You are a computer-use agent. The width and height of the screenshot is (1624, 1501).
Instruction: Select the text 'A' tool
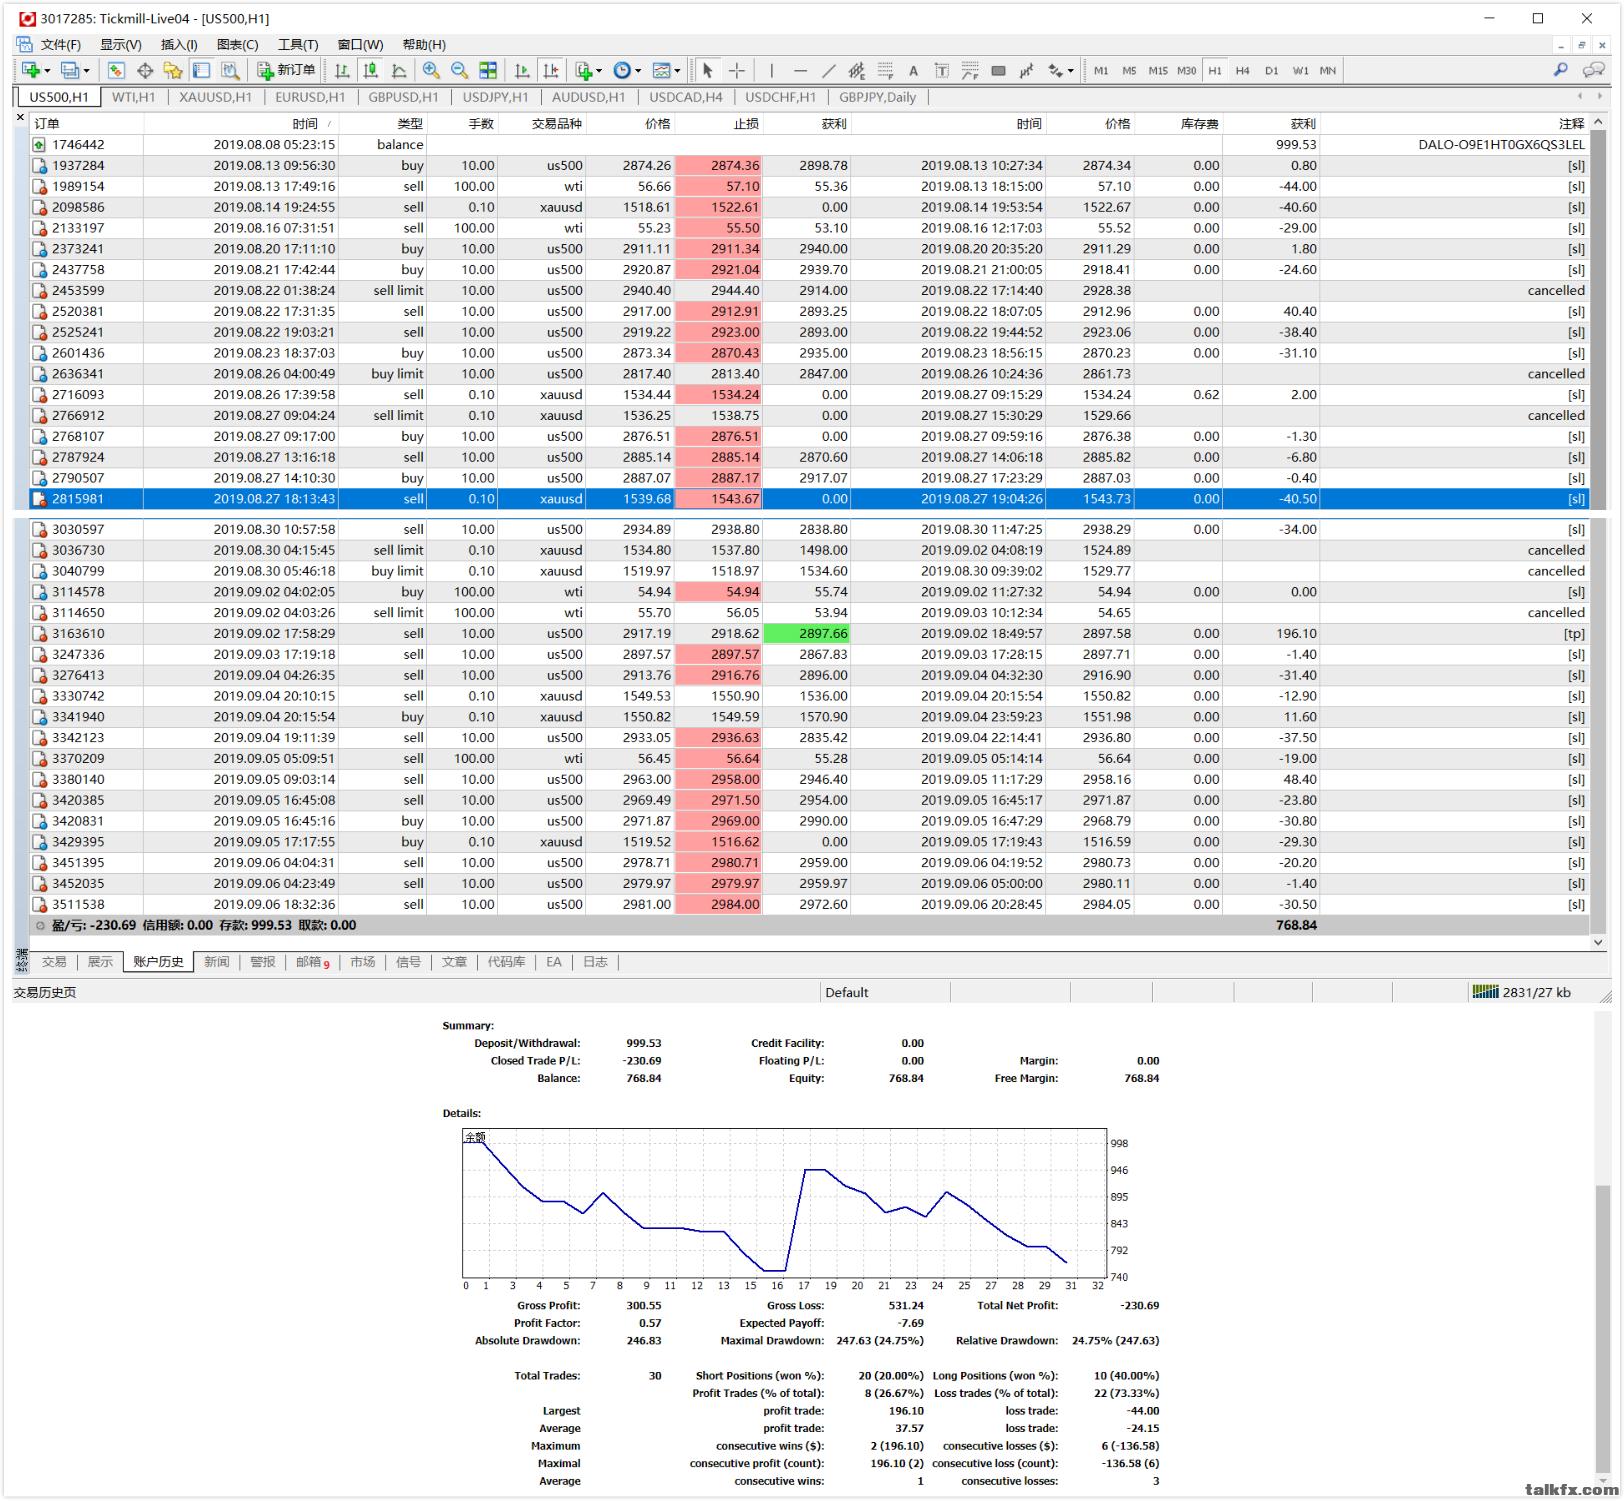(x=913, y=70)
